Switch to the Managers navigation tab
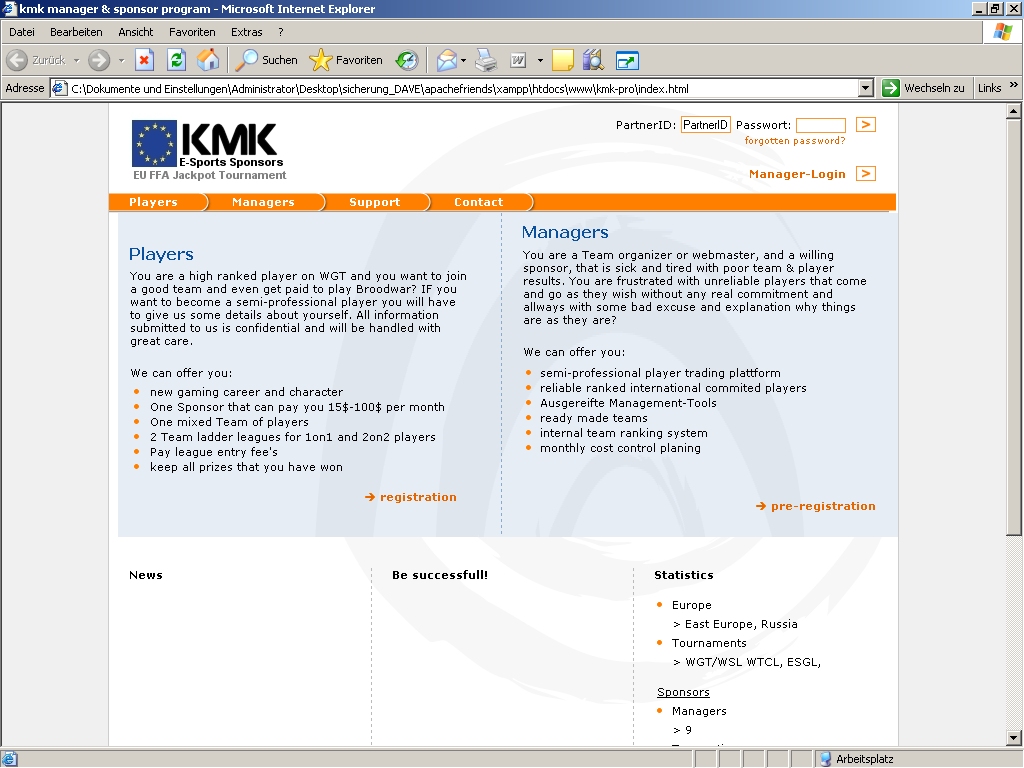The width and height of the screenshot is (1024, 768). [263, 202]
